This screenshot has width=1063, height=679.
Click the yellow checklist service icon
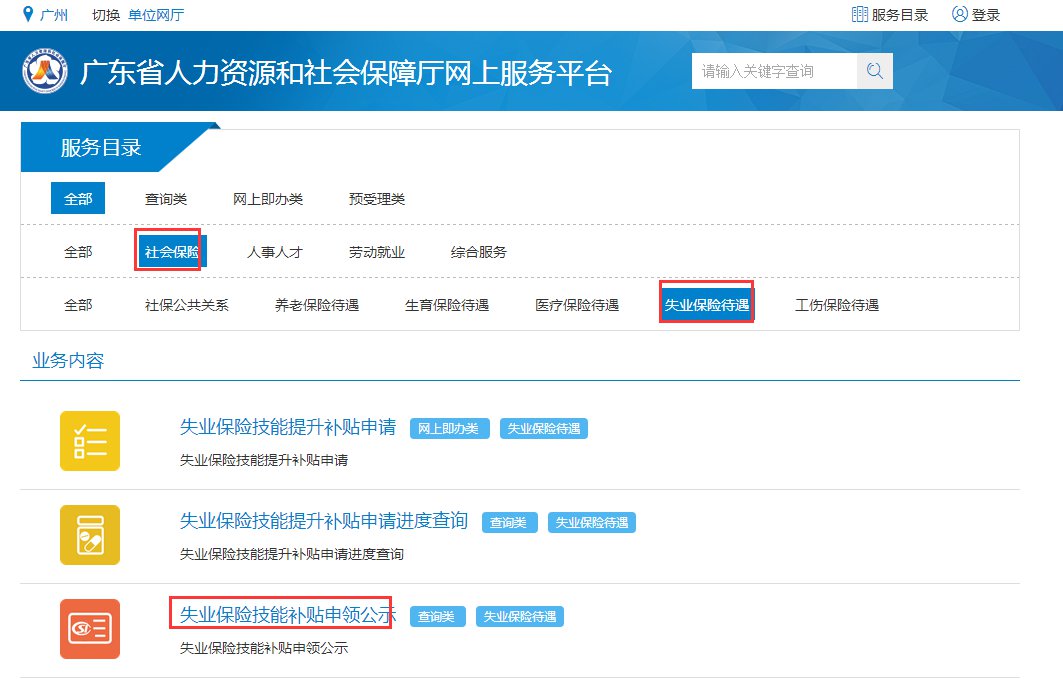coord(90,441)
